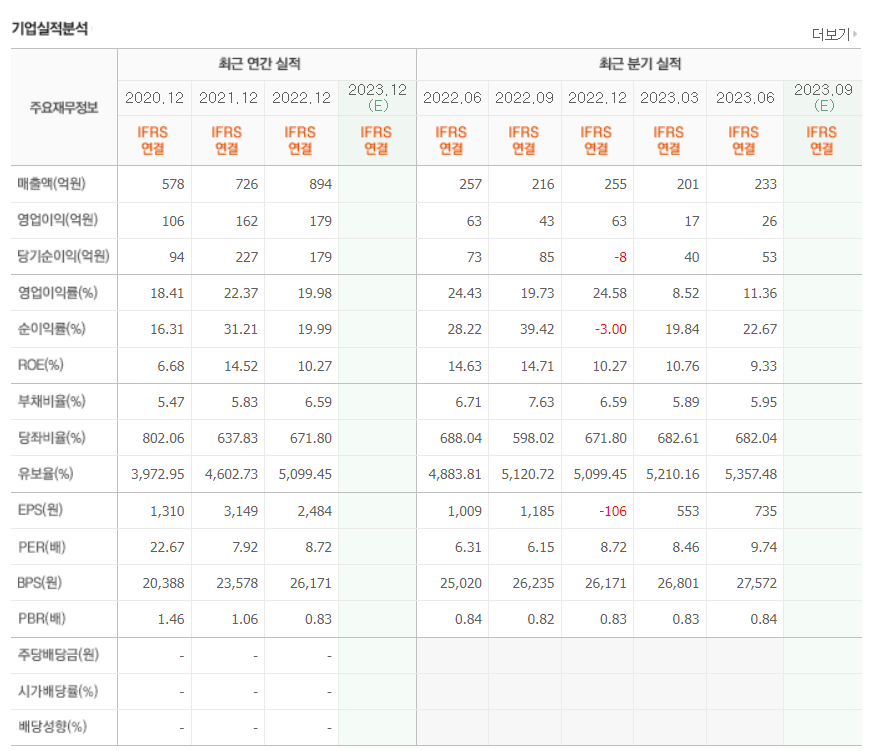Click the reserve ratio value 5,357.48
The height and width of the screenshot is (751, 871).
751,474
